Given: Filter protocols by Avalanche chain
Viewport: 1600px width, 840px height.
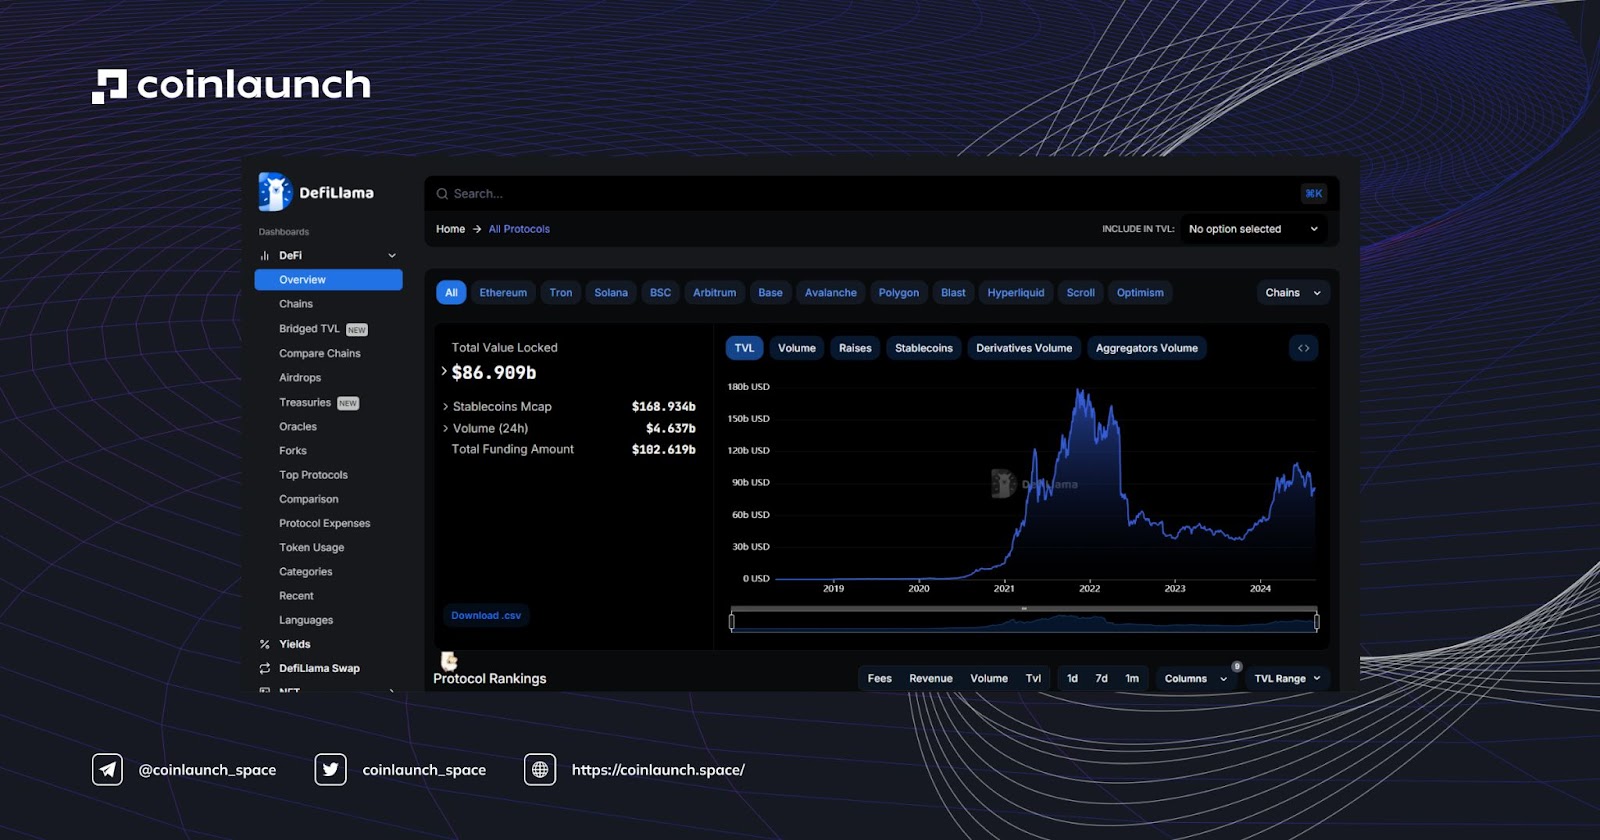Looking at the screenshot, I should pyautogui.click(x=831, y=293).
